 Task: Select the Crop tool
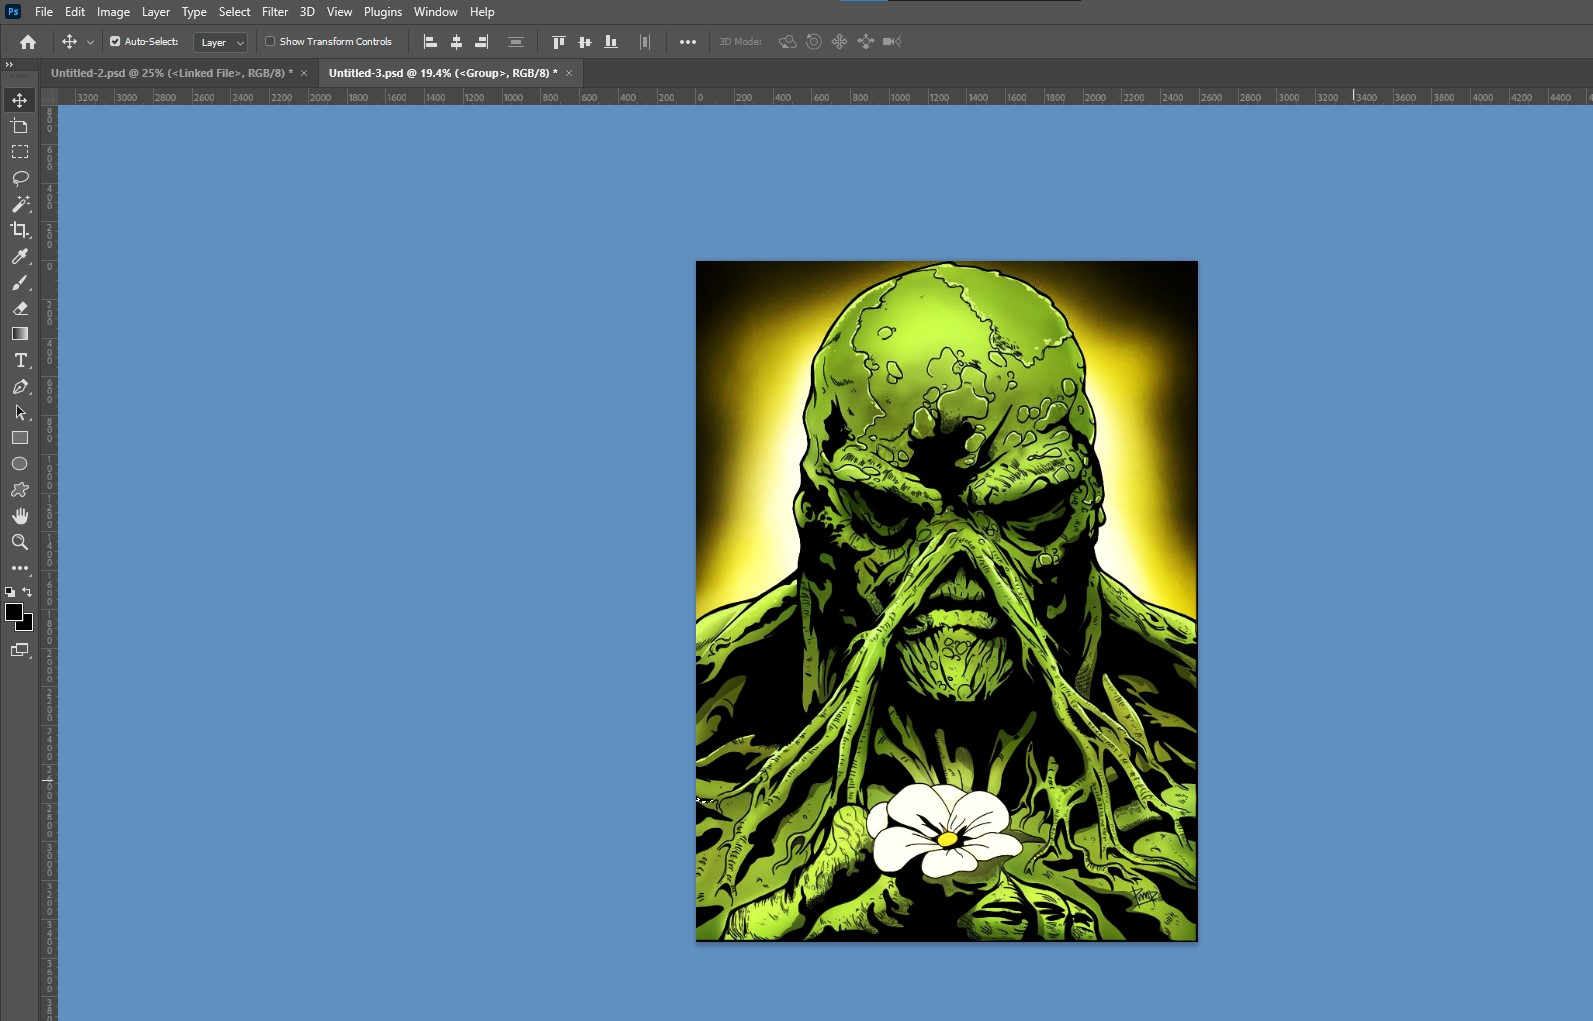click(19, 230)
